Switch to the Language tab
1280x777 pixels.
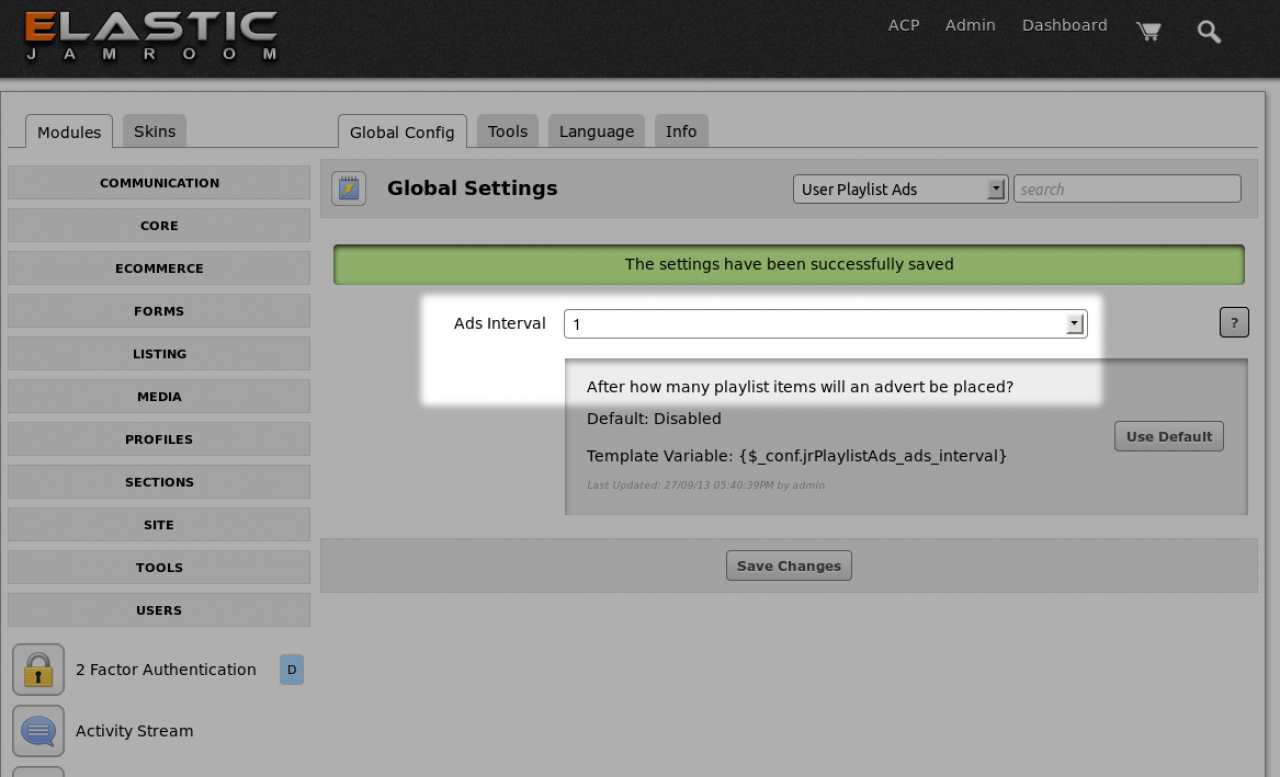tap(596, 131)
